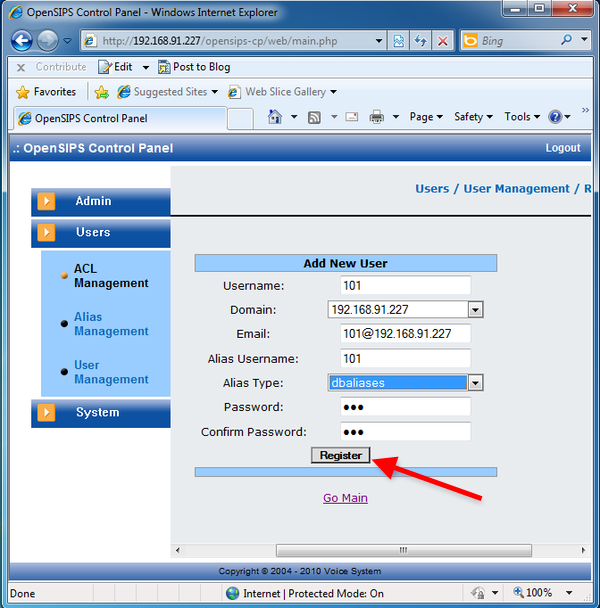Image resolution: width=600 pixels, height=608 pixels.
Task: Open search provider dropdown arrow
Action: tap(584, 40)
